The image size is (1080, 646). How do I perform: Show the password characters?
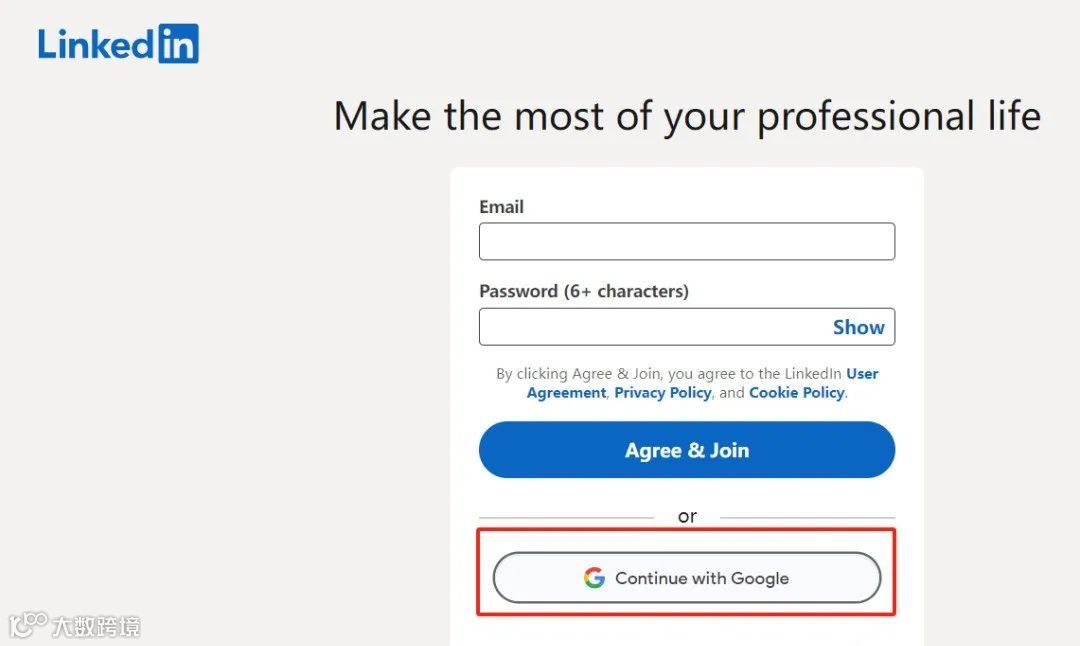858,327
